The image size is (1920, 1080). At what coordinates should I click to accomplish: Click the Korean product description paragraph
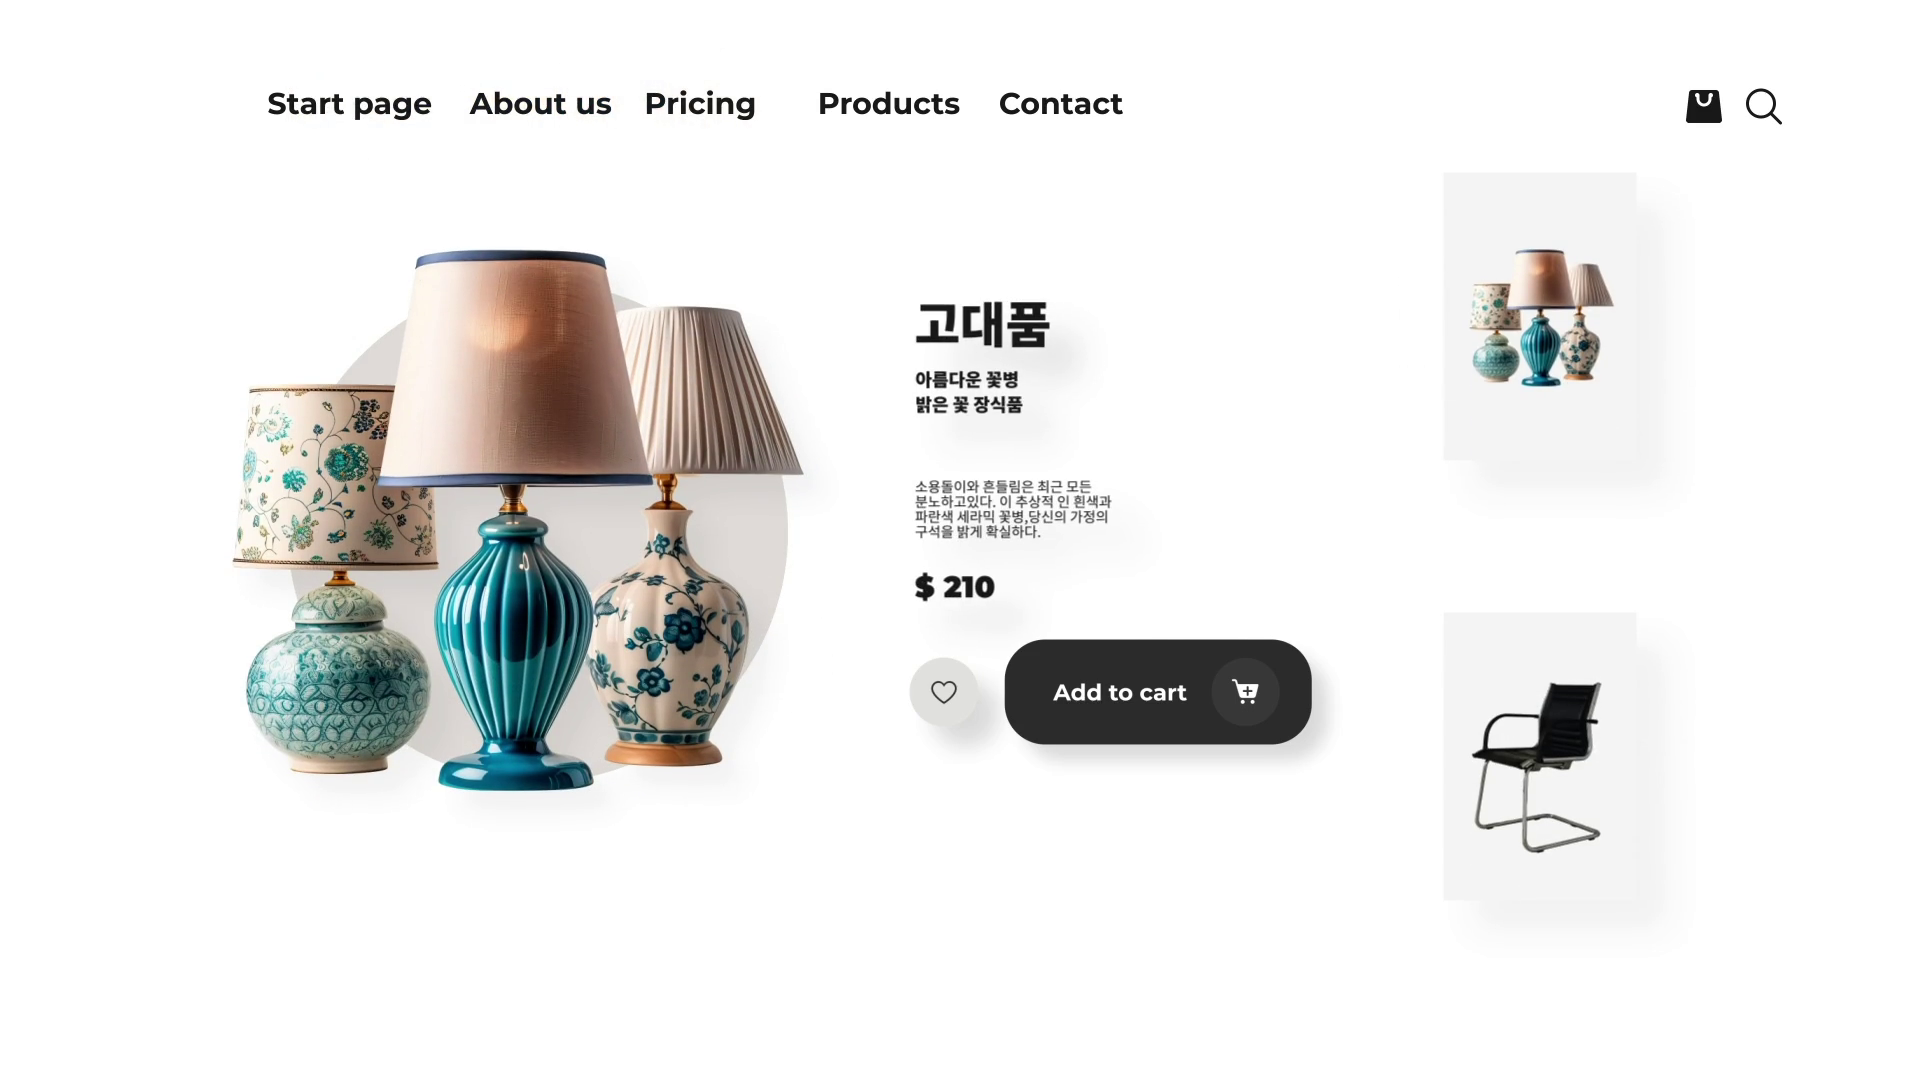(x=1013, y=509)
